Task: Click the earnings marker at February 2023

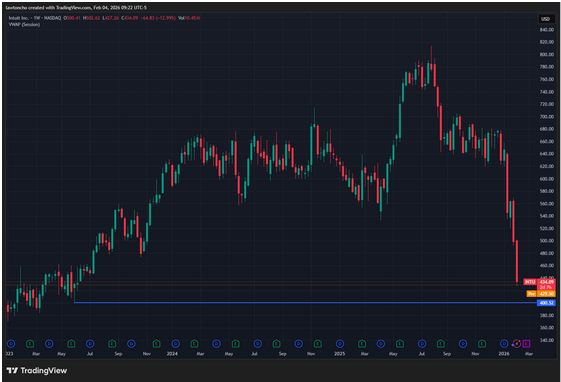Action: point(30,344)
